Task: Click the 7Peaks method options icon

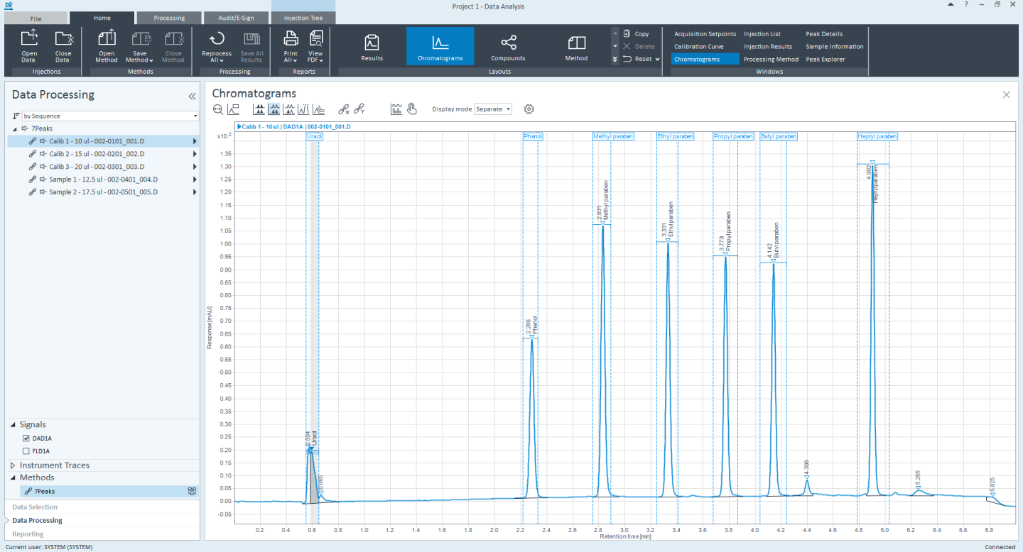Action: (192, 491)
